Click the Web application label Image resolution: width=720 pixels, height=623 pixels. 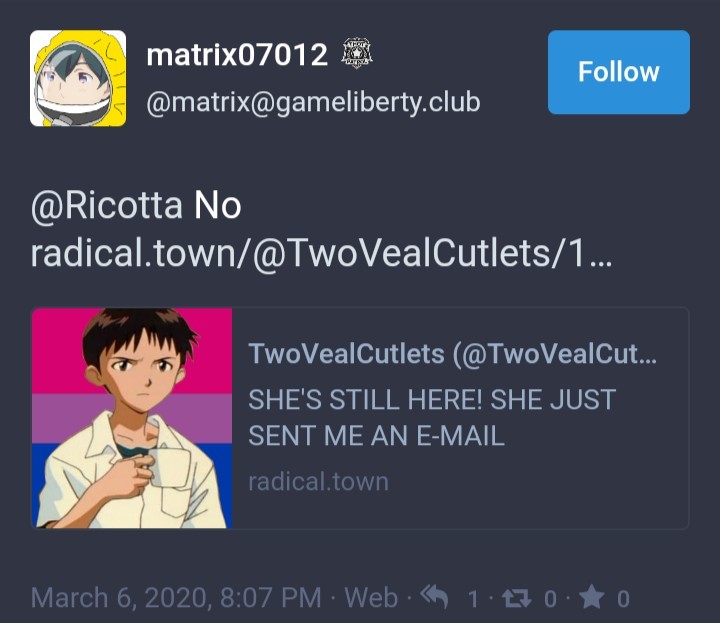pos(371,598)
